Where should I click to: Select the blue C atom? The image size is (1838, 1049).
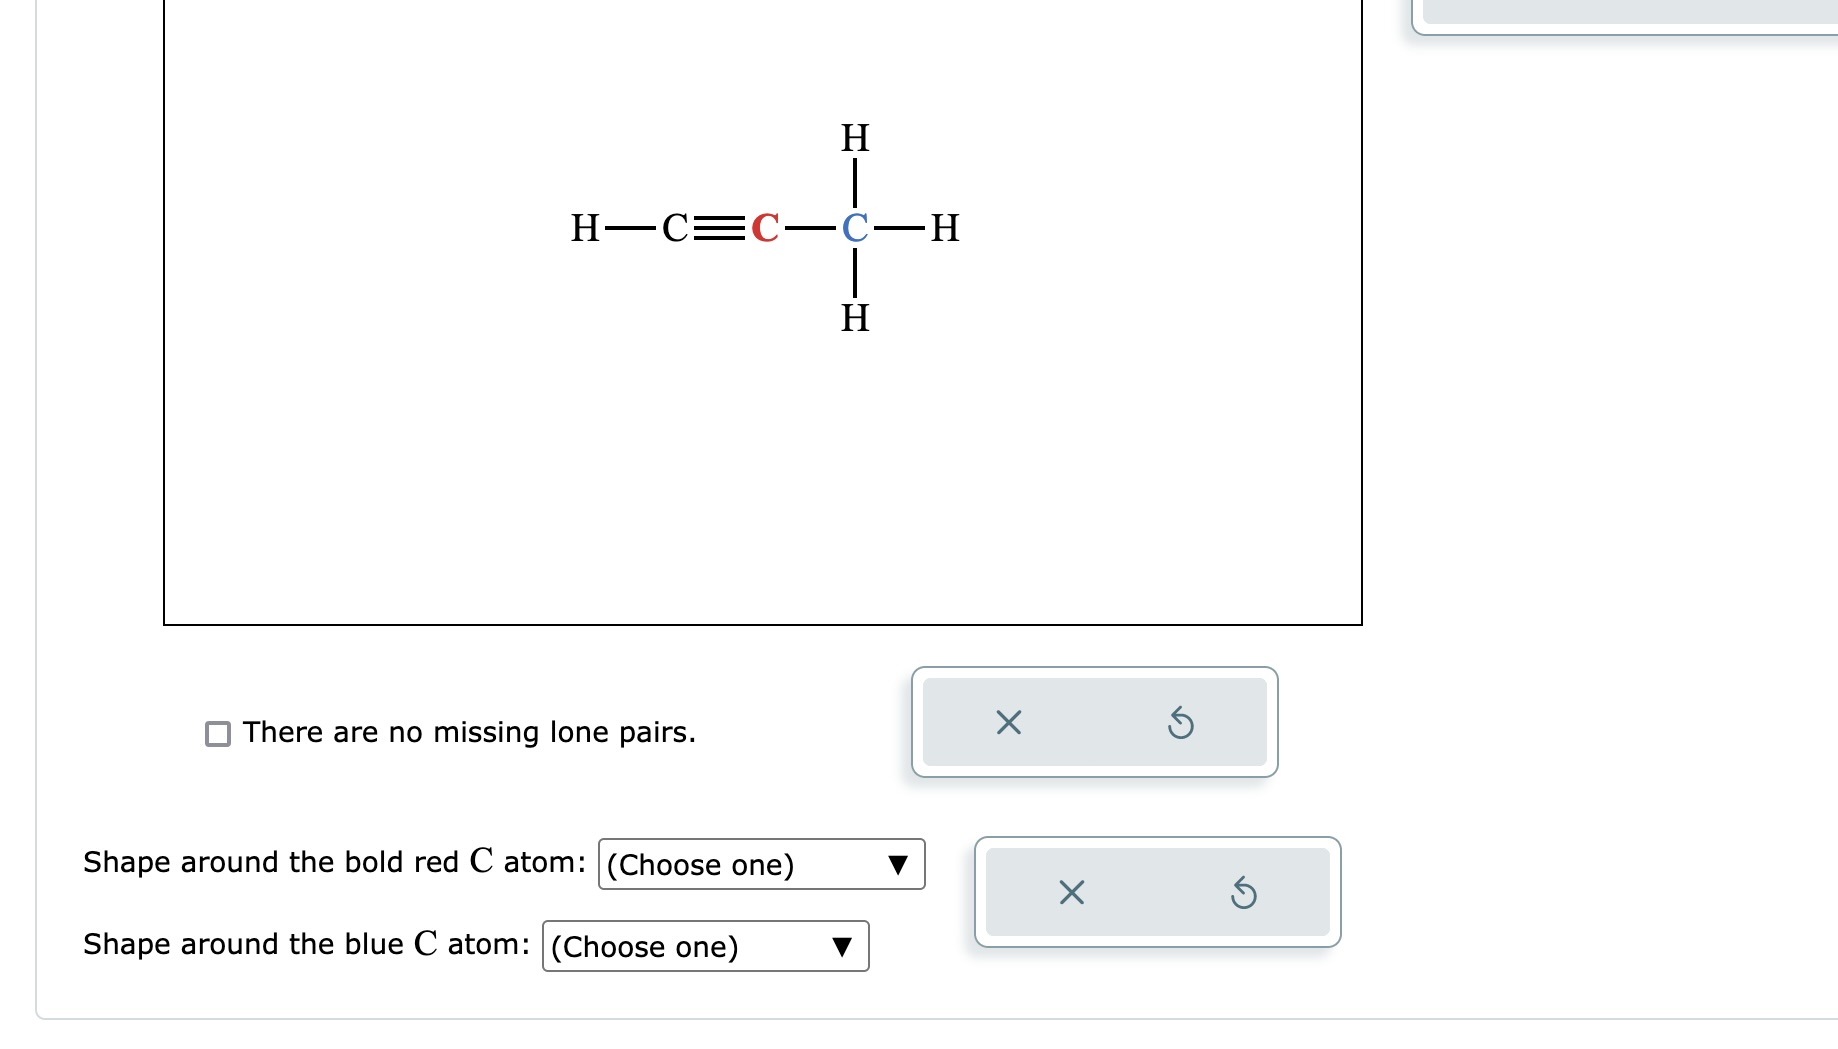[854, 228]
